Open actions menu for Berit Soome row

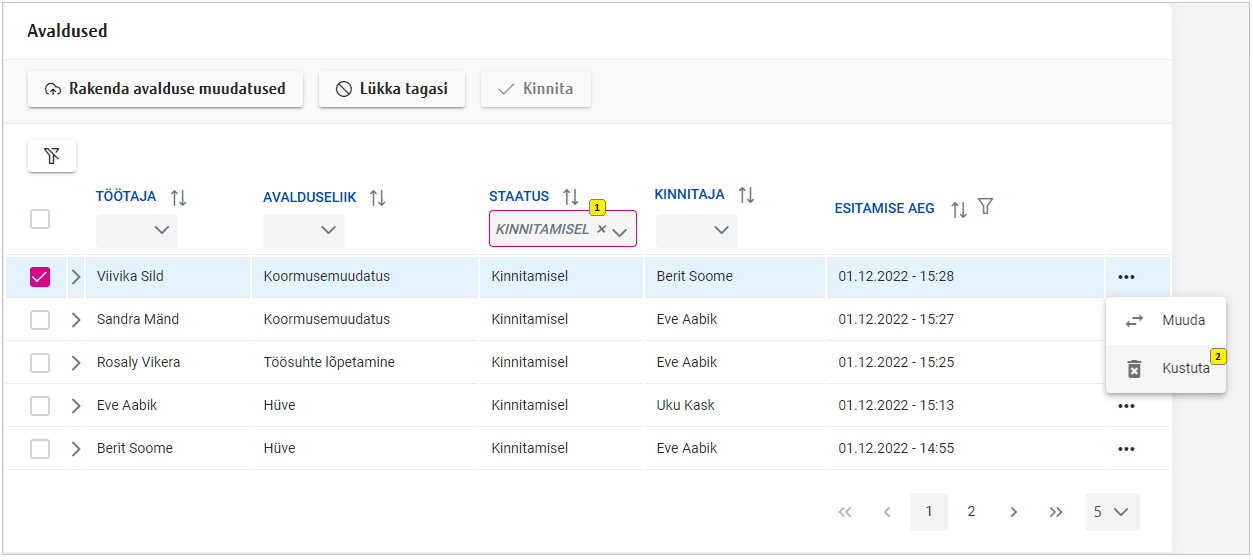pyautogui.click(x=1126, y=449)
